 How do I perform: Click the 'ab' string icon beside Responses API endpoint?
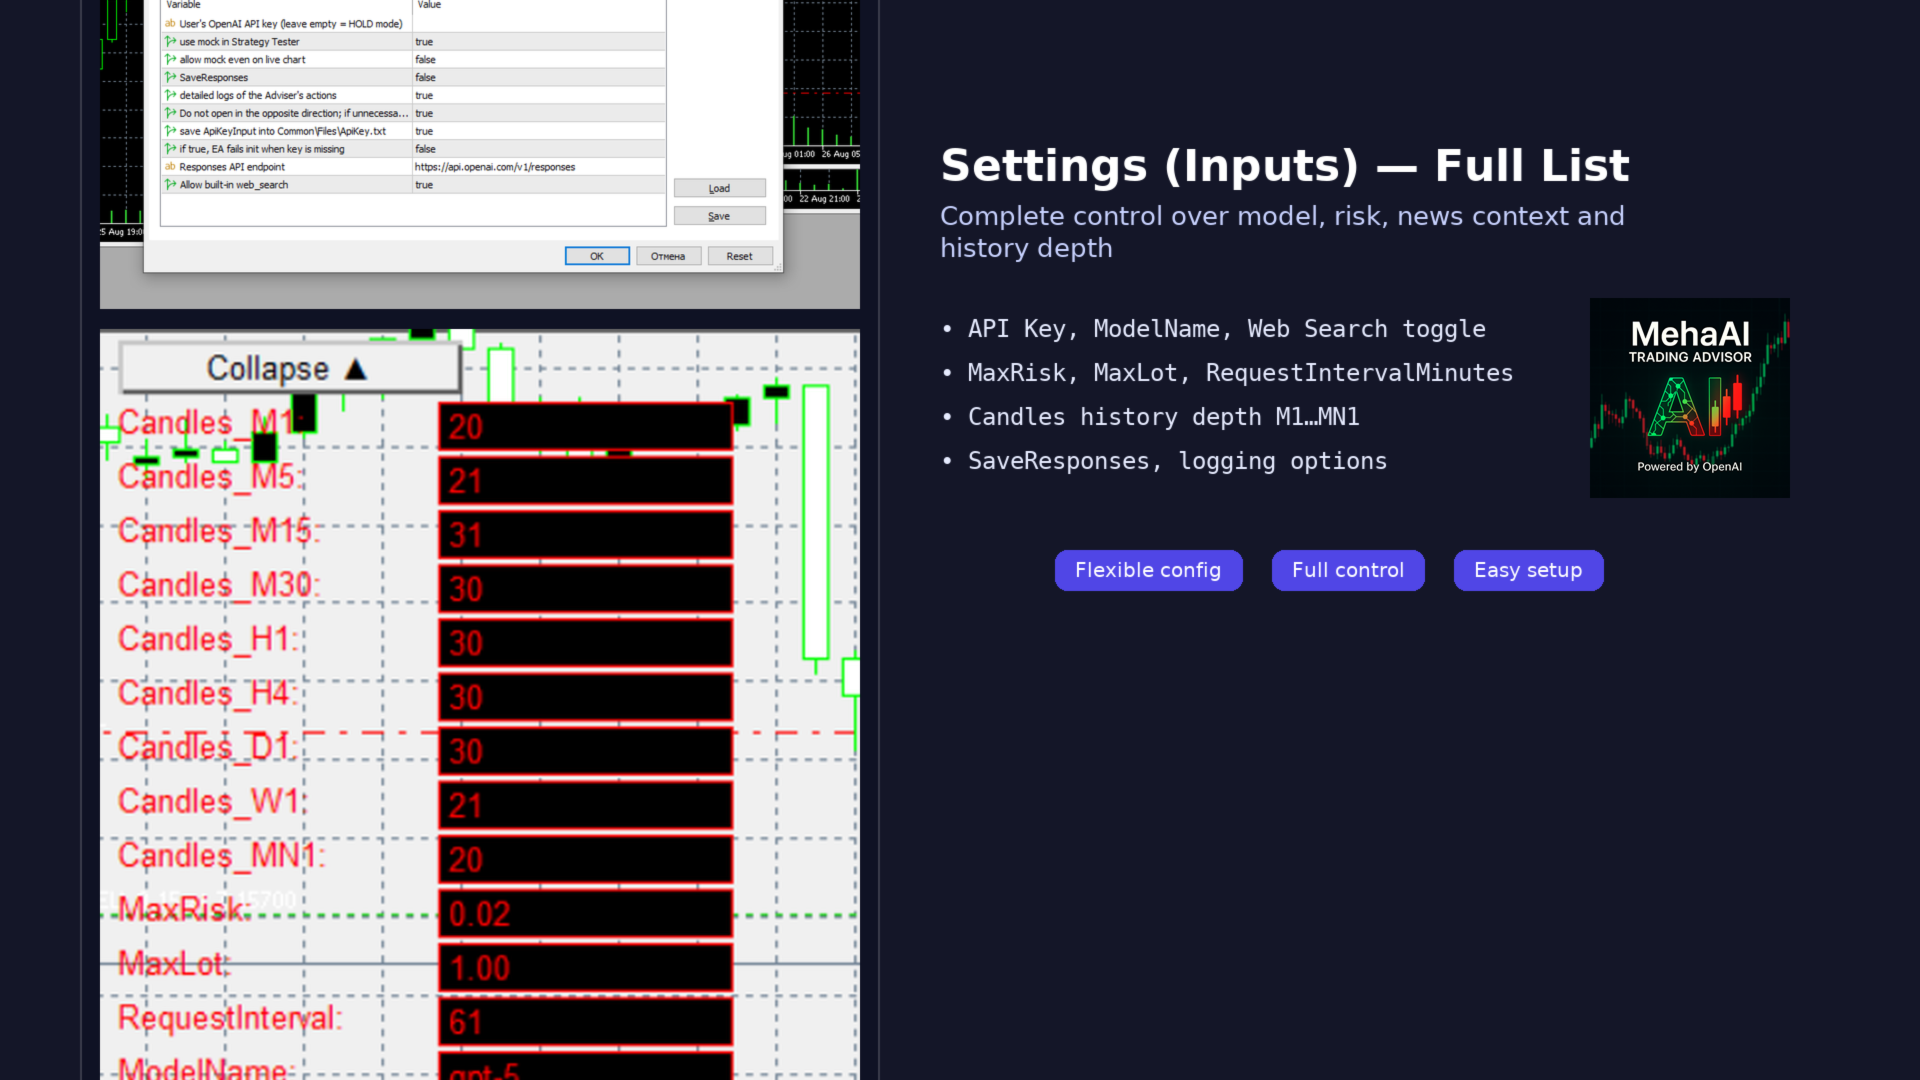[170, 167]
